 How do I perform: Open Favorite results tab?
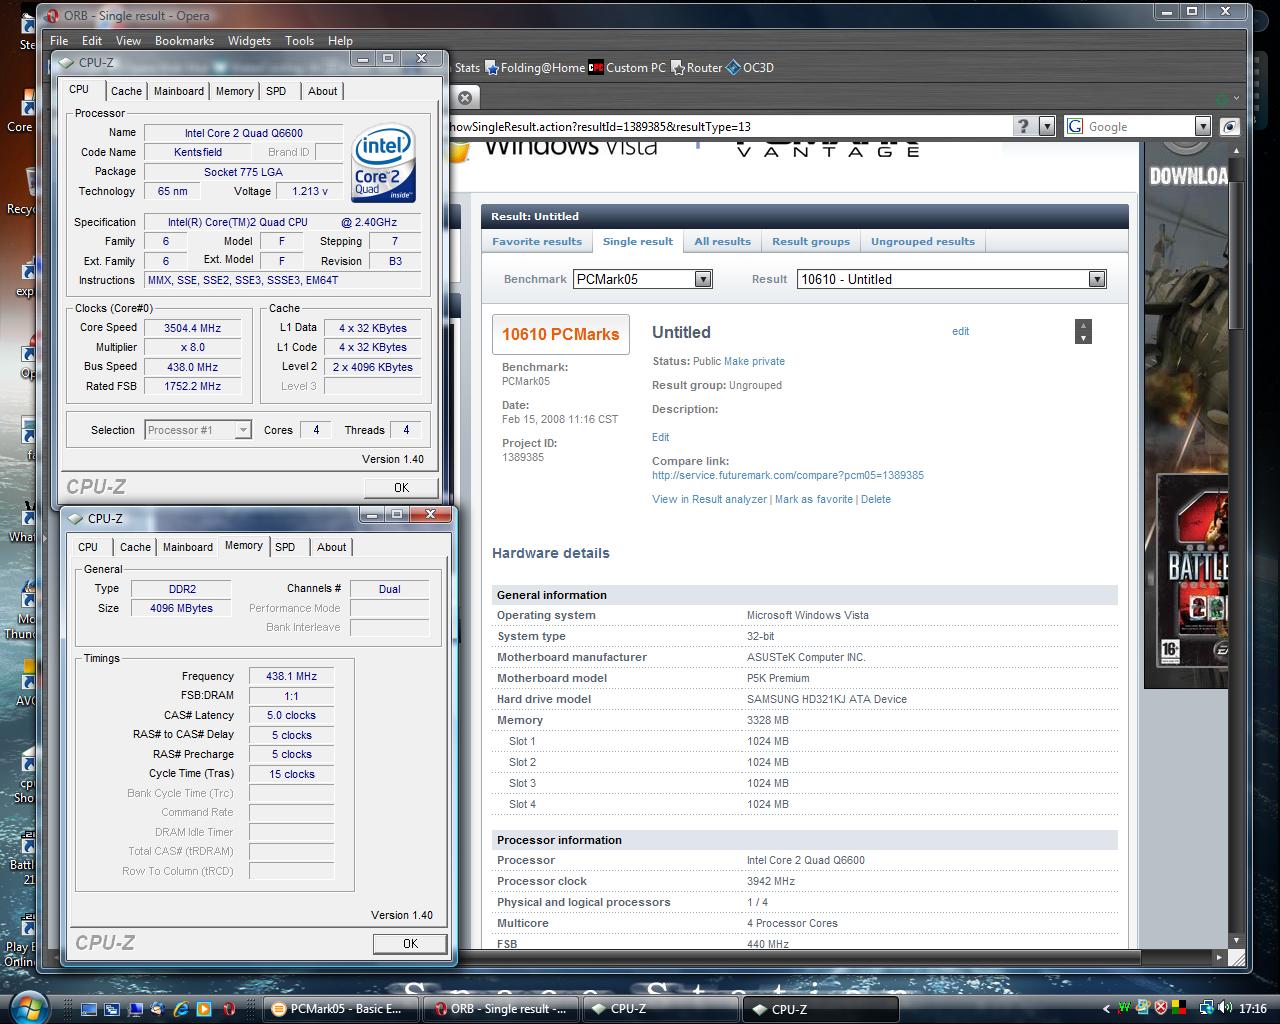(537, 241)
